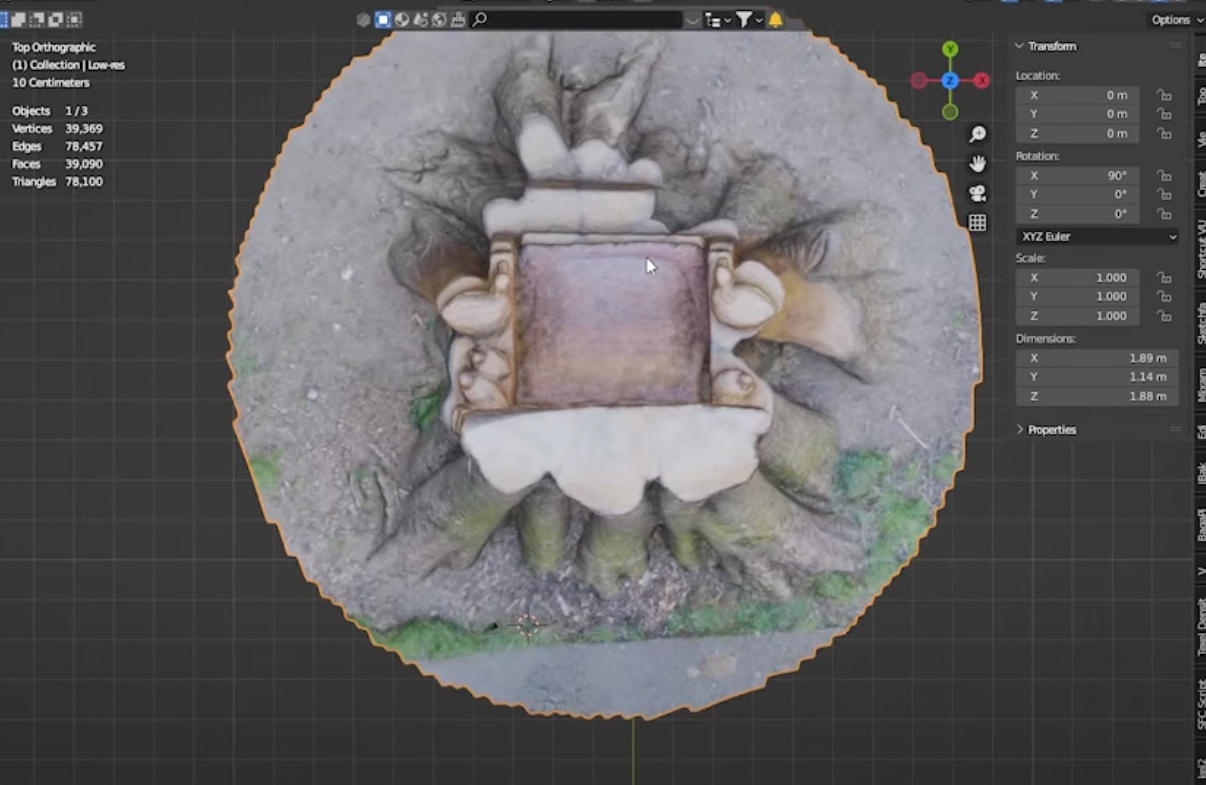Switch to the View sidebar tab
This screenshot has height=785, width=1206.
click(x=1200, y=139)
